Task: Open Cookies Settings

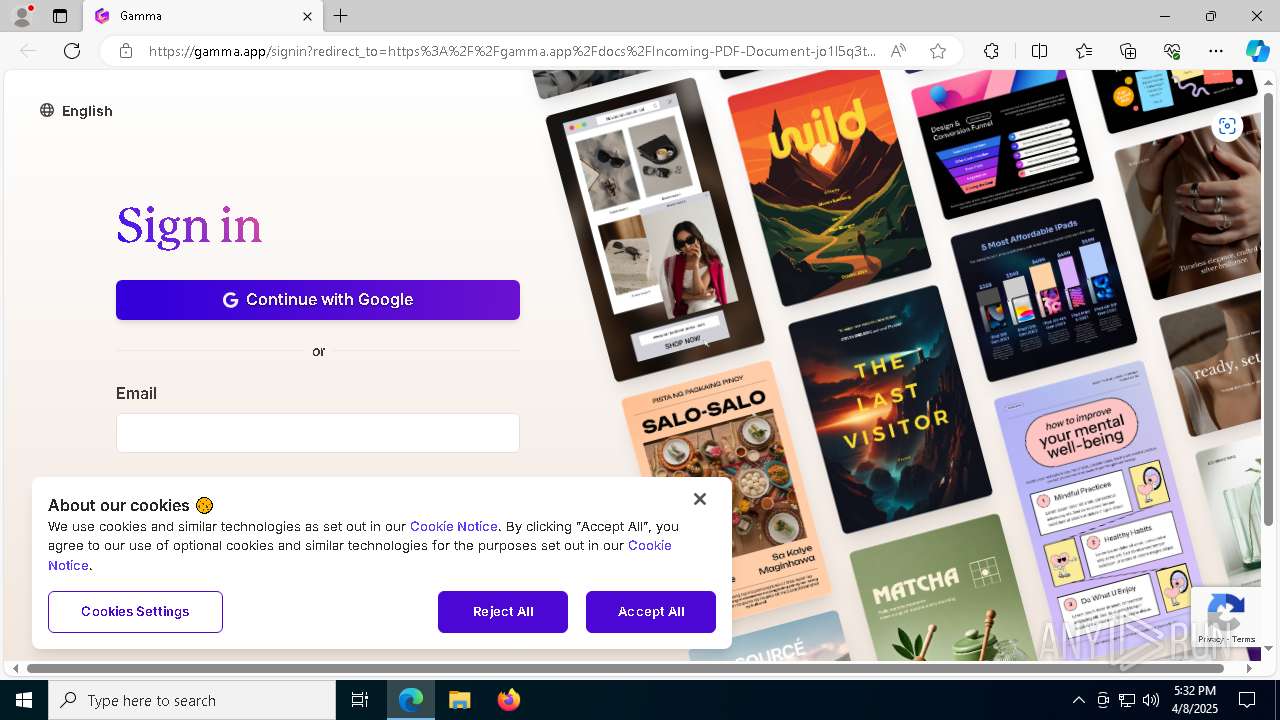Action: point(135,612)
